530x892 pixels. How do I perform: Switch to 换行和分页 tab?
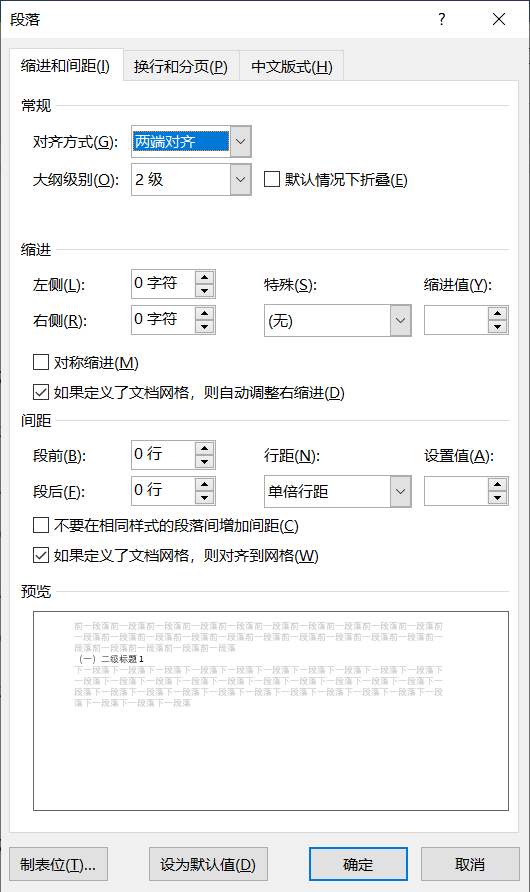coord(181,67)
